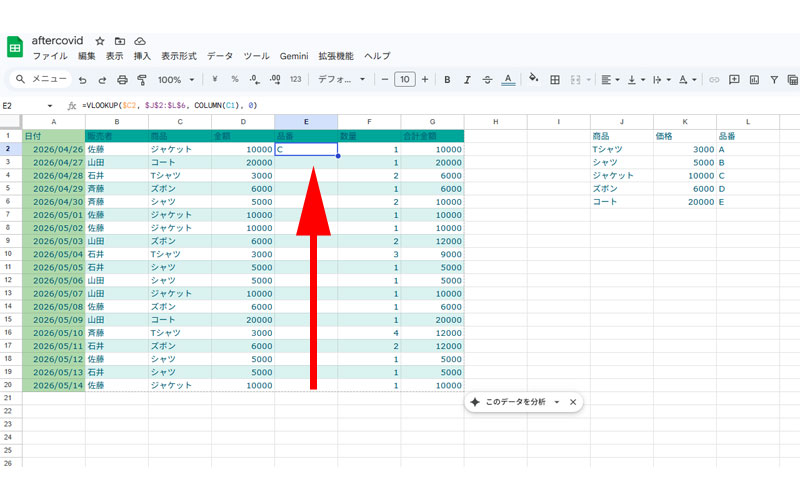Click the merge cells icon
Viewport: 800px width, 500px height.
tap(576, 80)
